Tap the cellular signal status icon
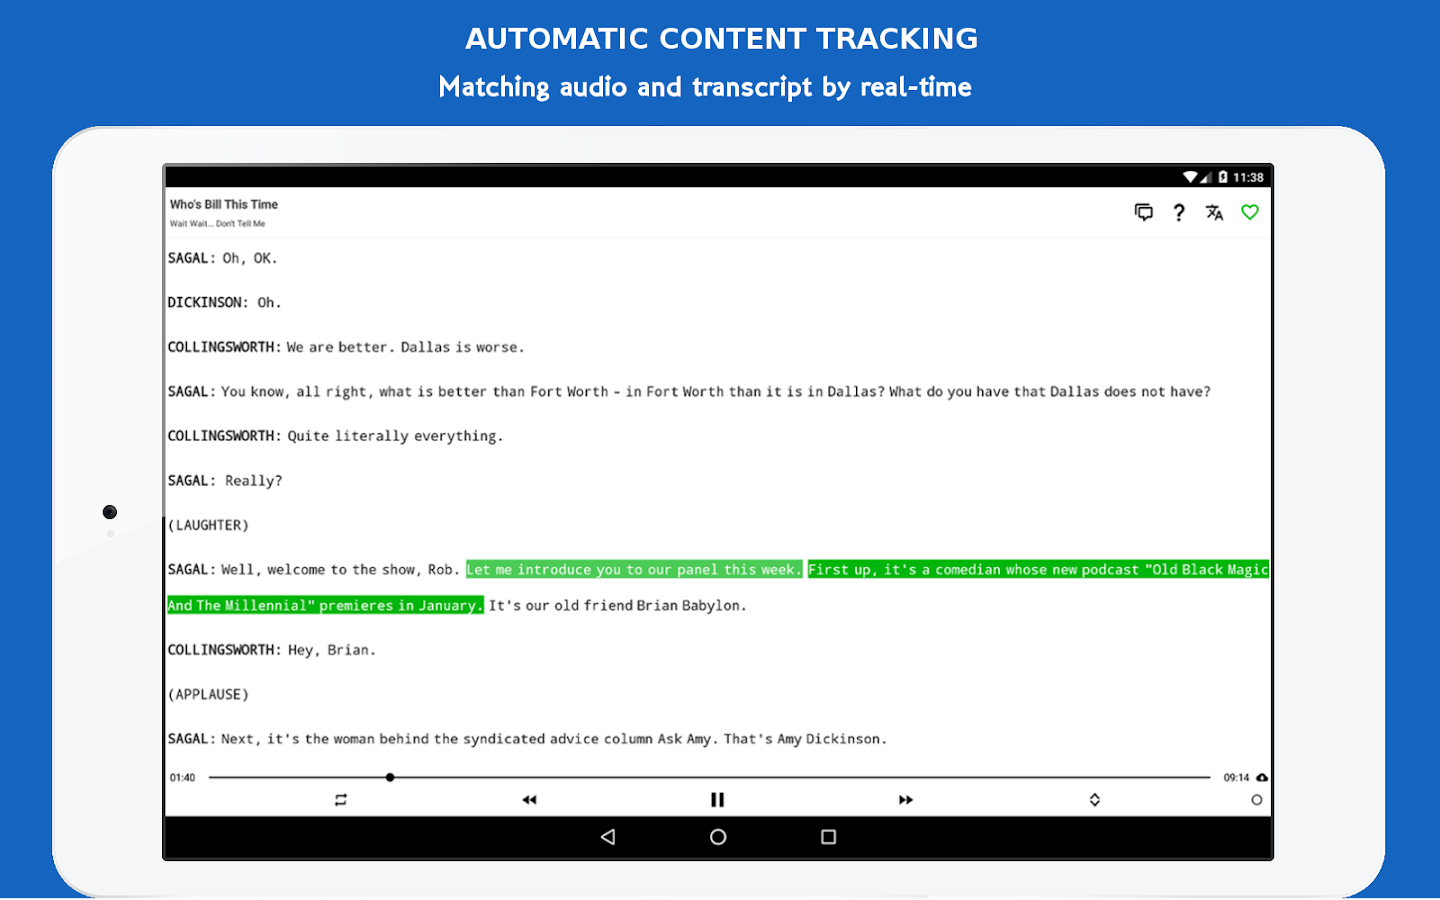Screen dimensions: 1440x900 (1207, 177)
